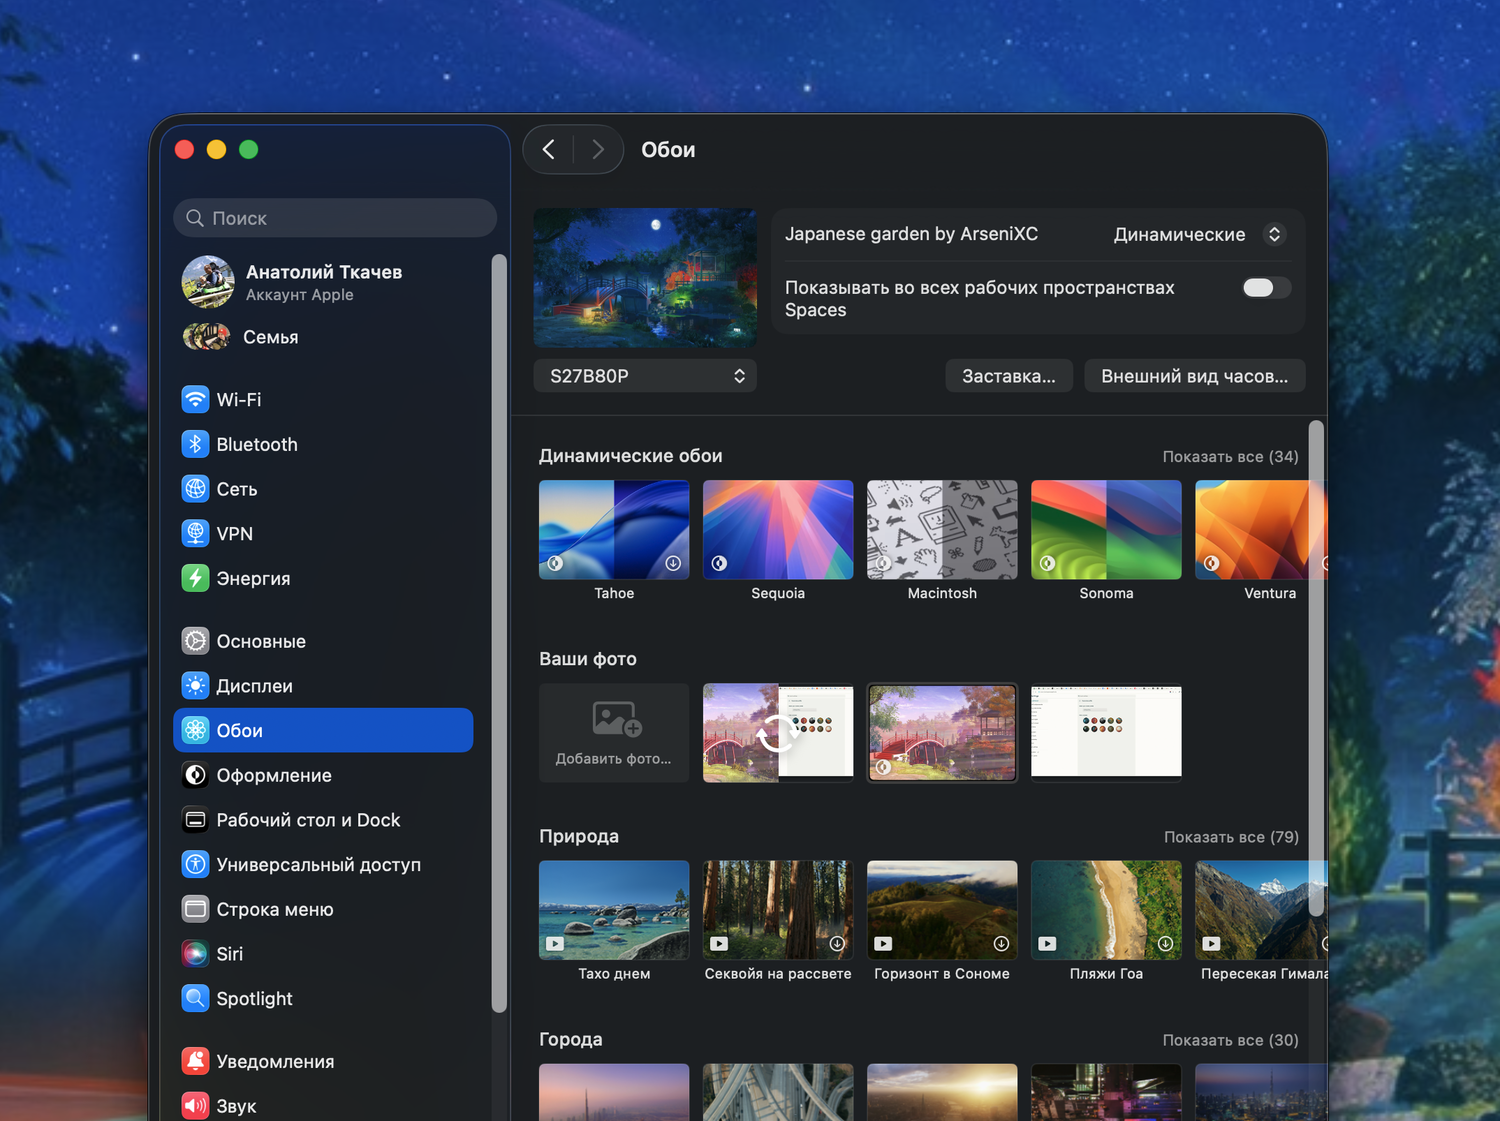Click the back arrow in the toolbar
Screen dimensions: 1500x1121
(x=548, y=150)
